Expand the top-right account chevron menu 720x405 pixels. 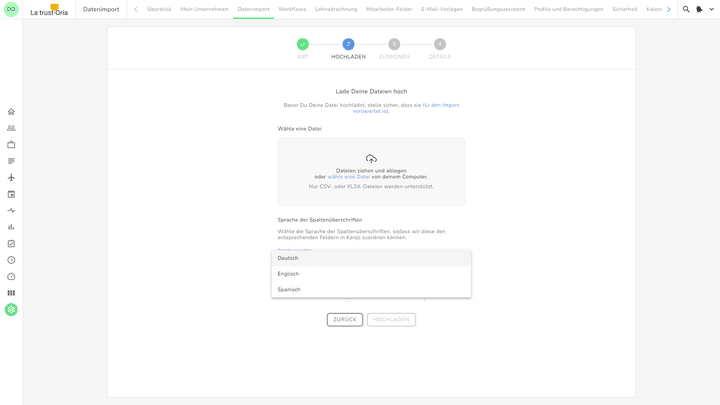(711, 9)
